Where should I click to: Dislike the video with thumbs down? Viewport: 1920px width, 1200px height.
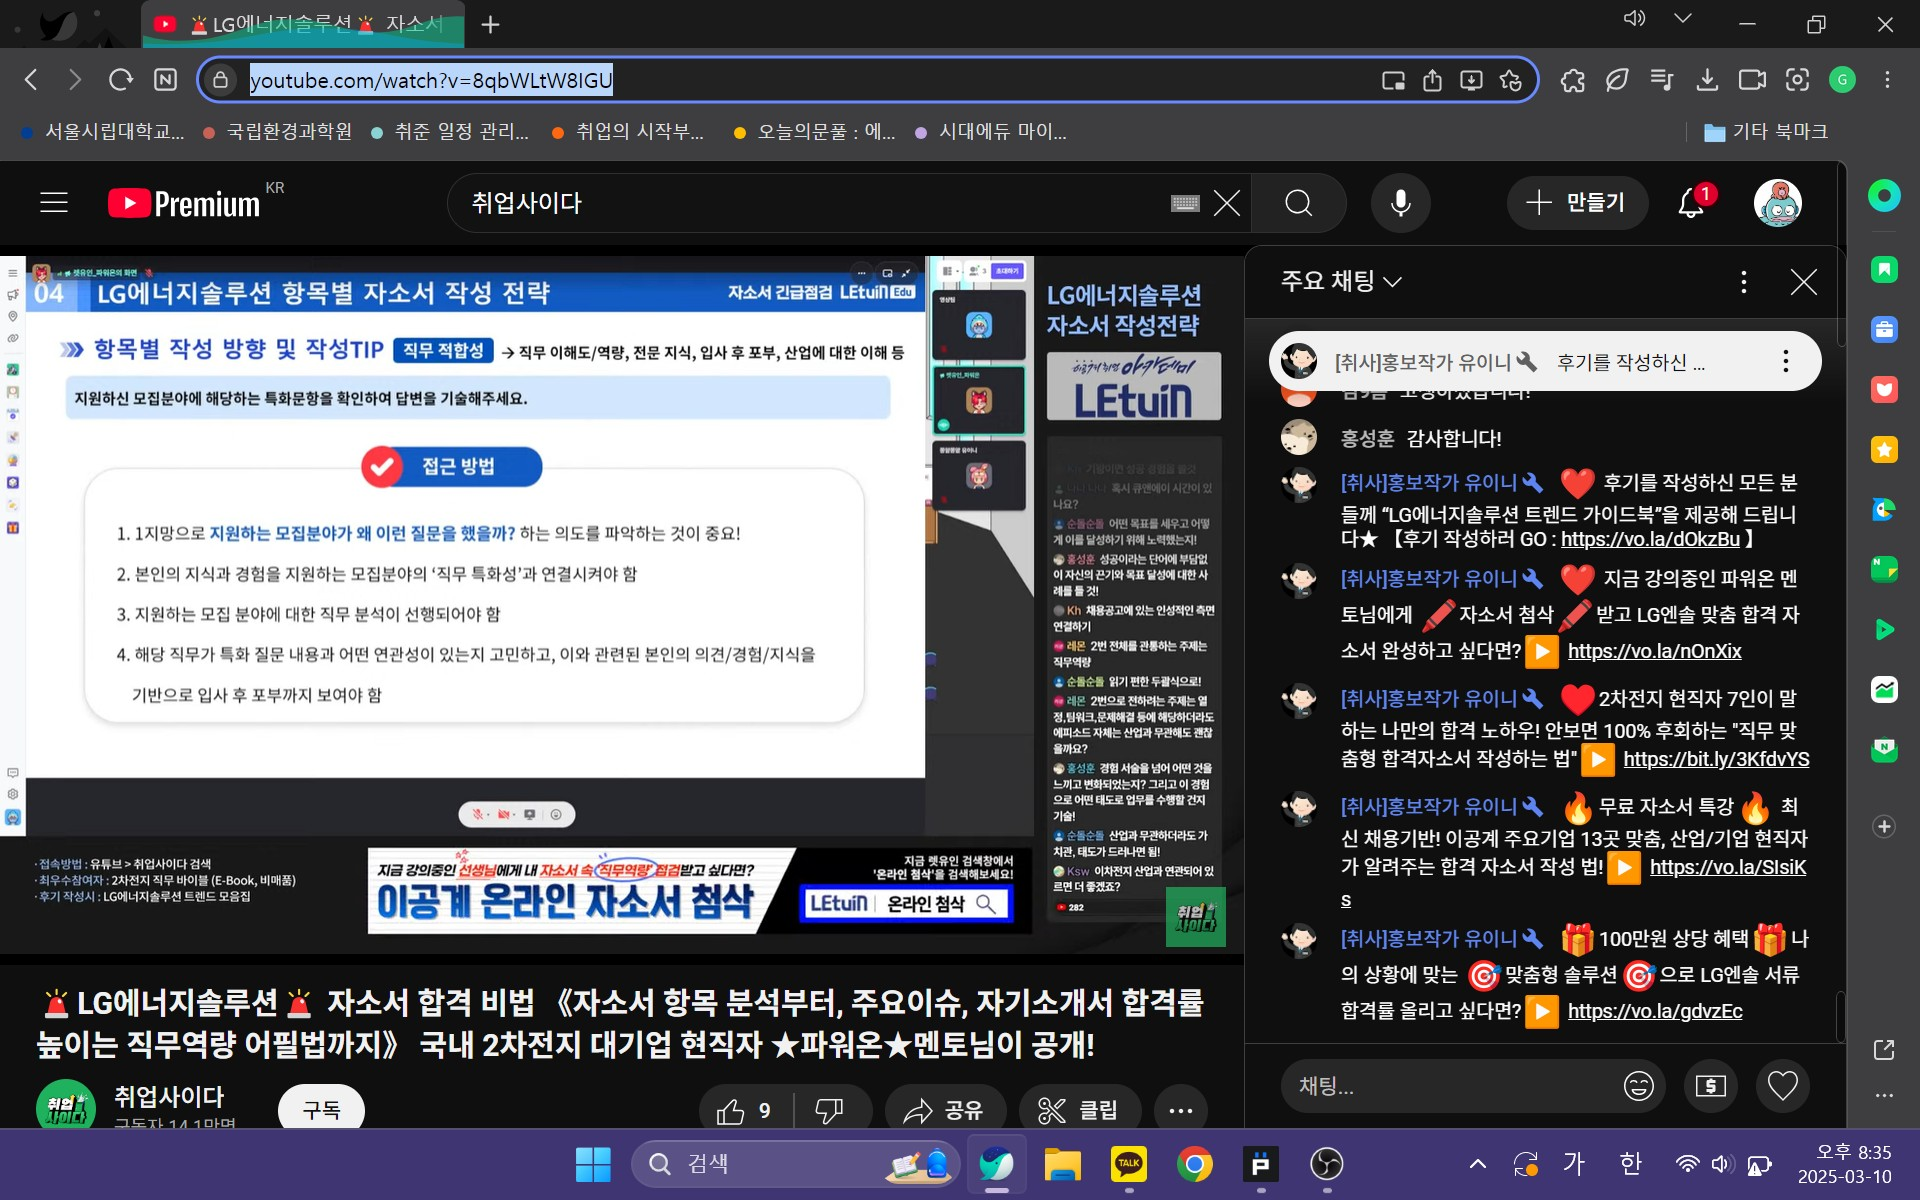[829, 1110]
